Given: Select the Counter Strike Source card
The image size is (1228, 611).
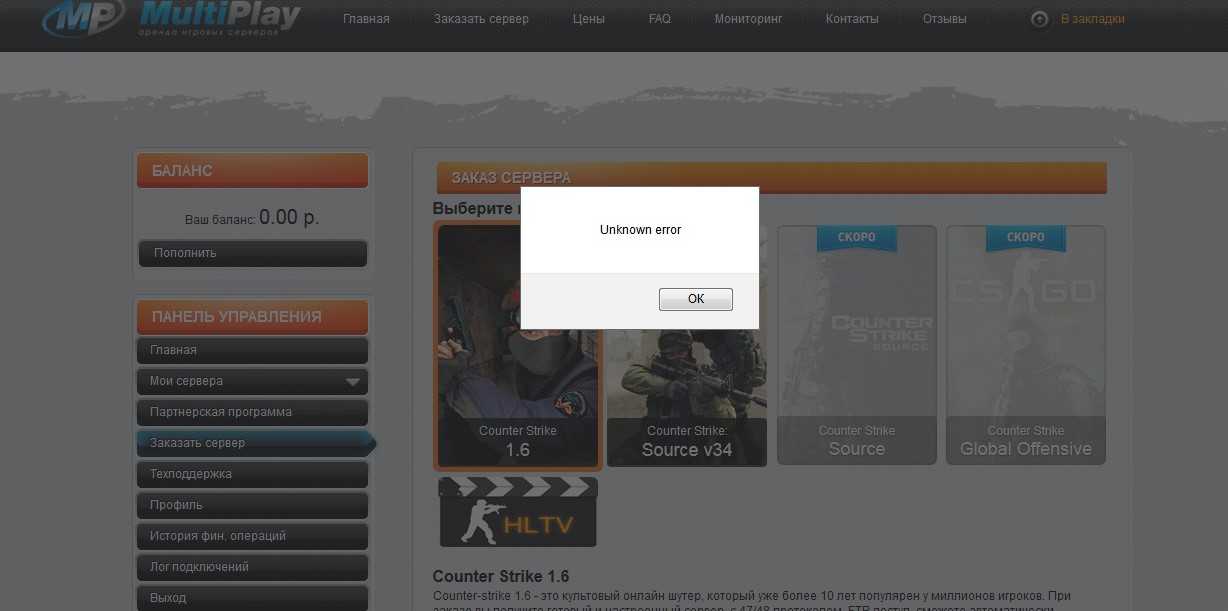Looking at the screenshot, I should pyautogui.click(x=857, y=345).
